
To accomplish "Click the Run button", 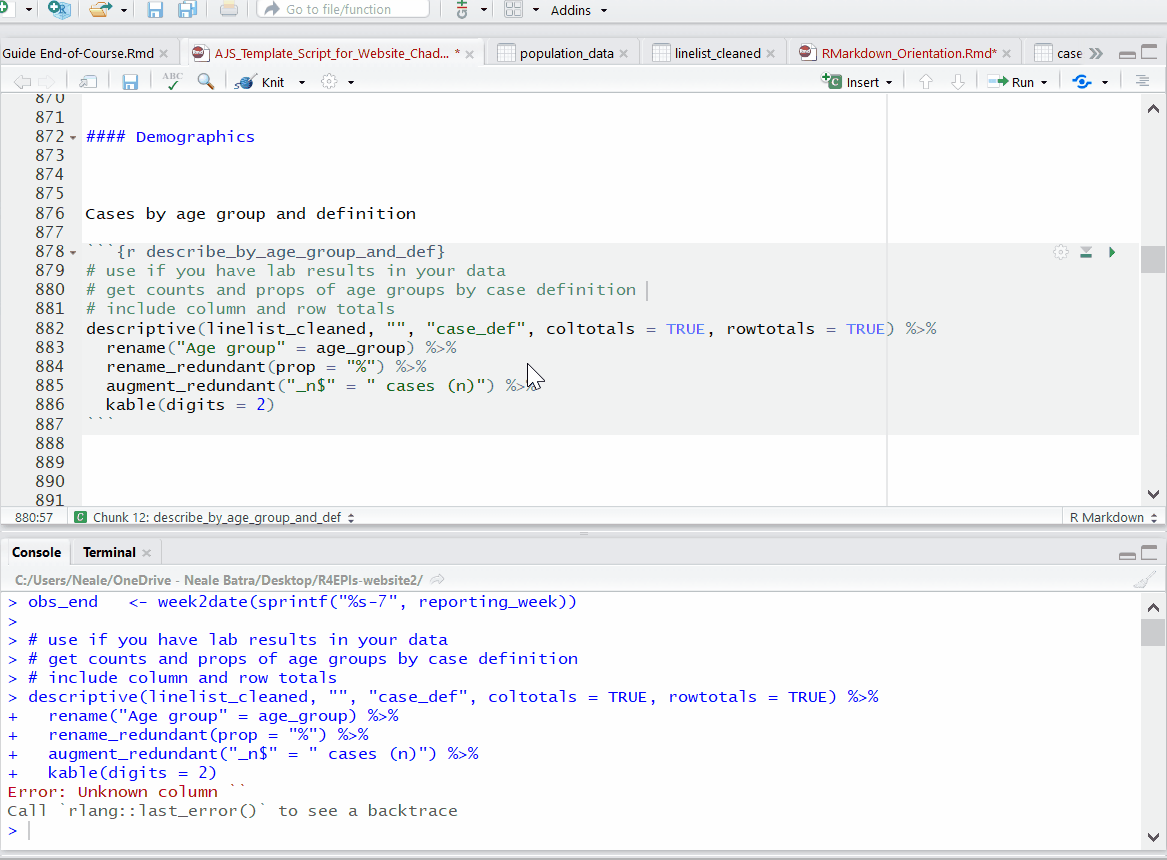I will coord(1012,82).
